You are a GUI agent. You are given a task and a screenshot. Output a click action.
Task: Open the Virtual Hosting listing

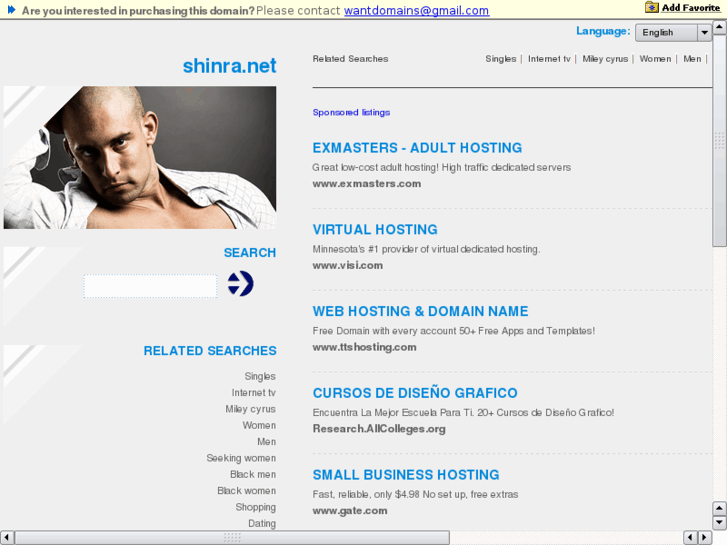[375, 230]
